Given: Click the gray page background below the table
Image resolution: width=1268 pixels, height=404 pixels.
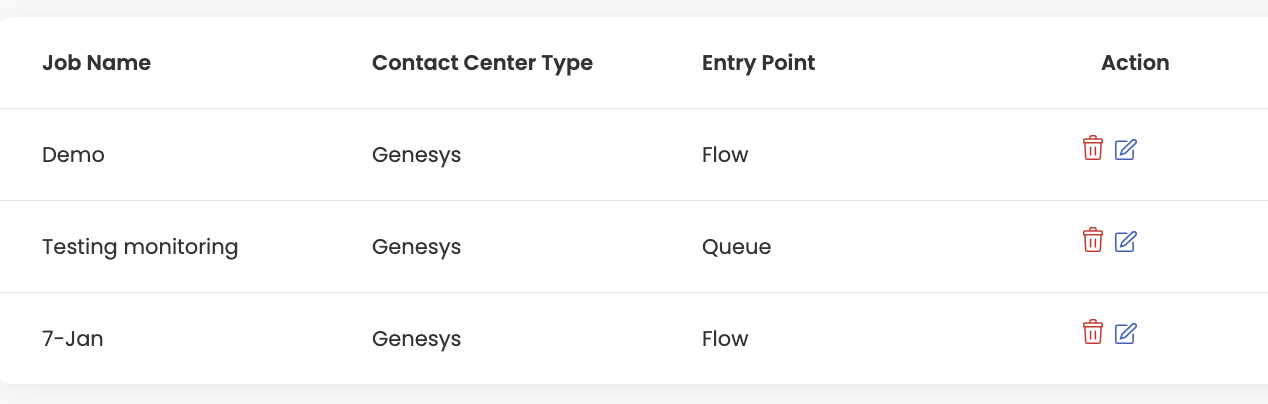Looking at the screenshot, I should coord(634,395).
